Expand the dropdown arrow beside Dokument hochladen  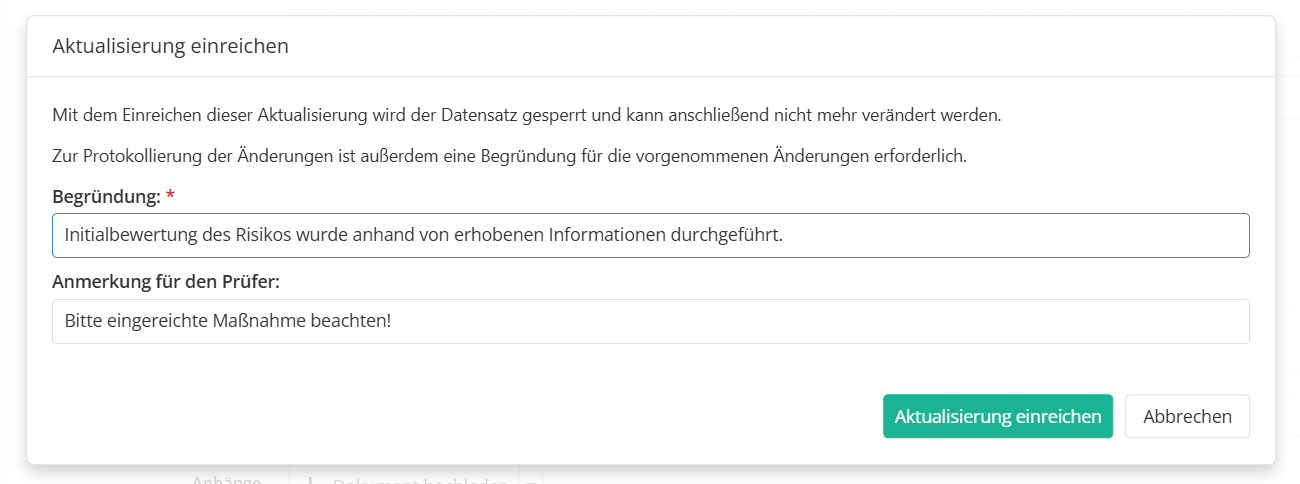[x=530, y=480]
